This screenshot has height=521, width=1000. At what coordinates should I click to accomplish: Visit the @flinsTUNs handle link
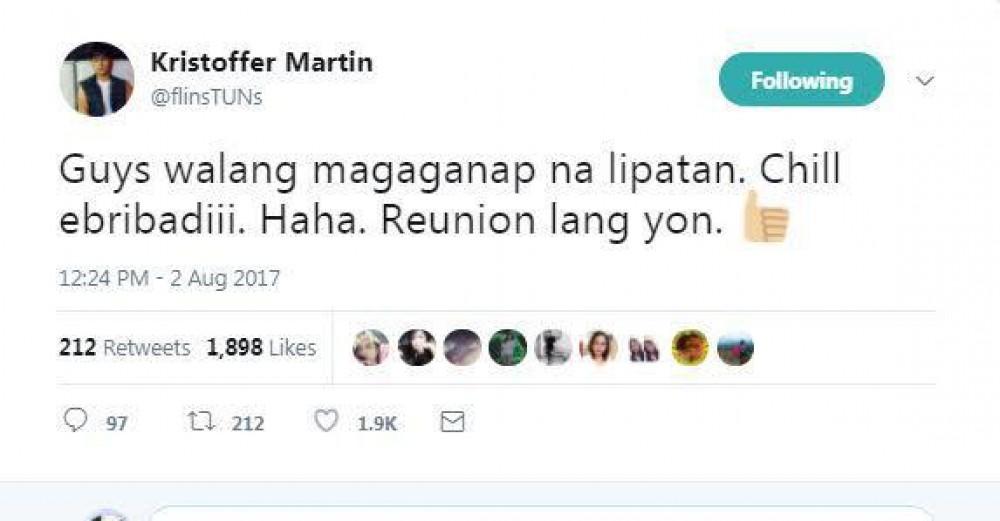pyautogui.click(x=206, y=98)
